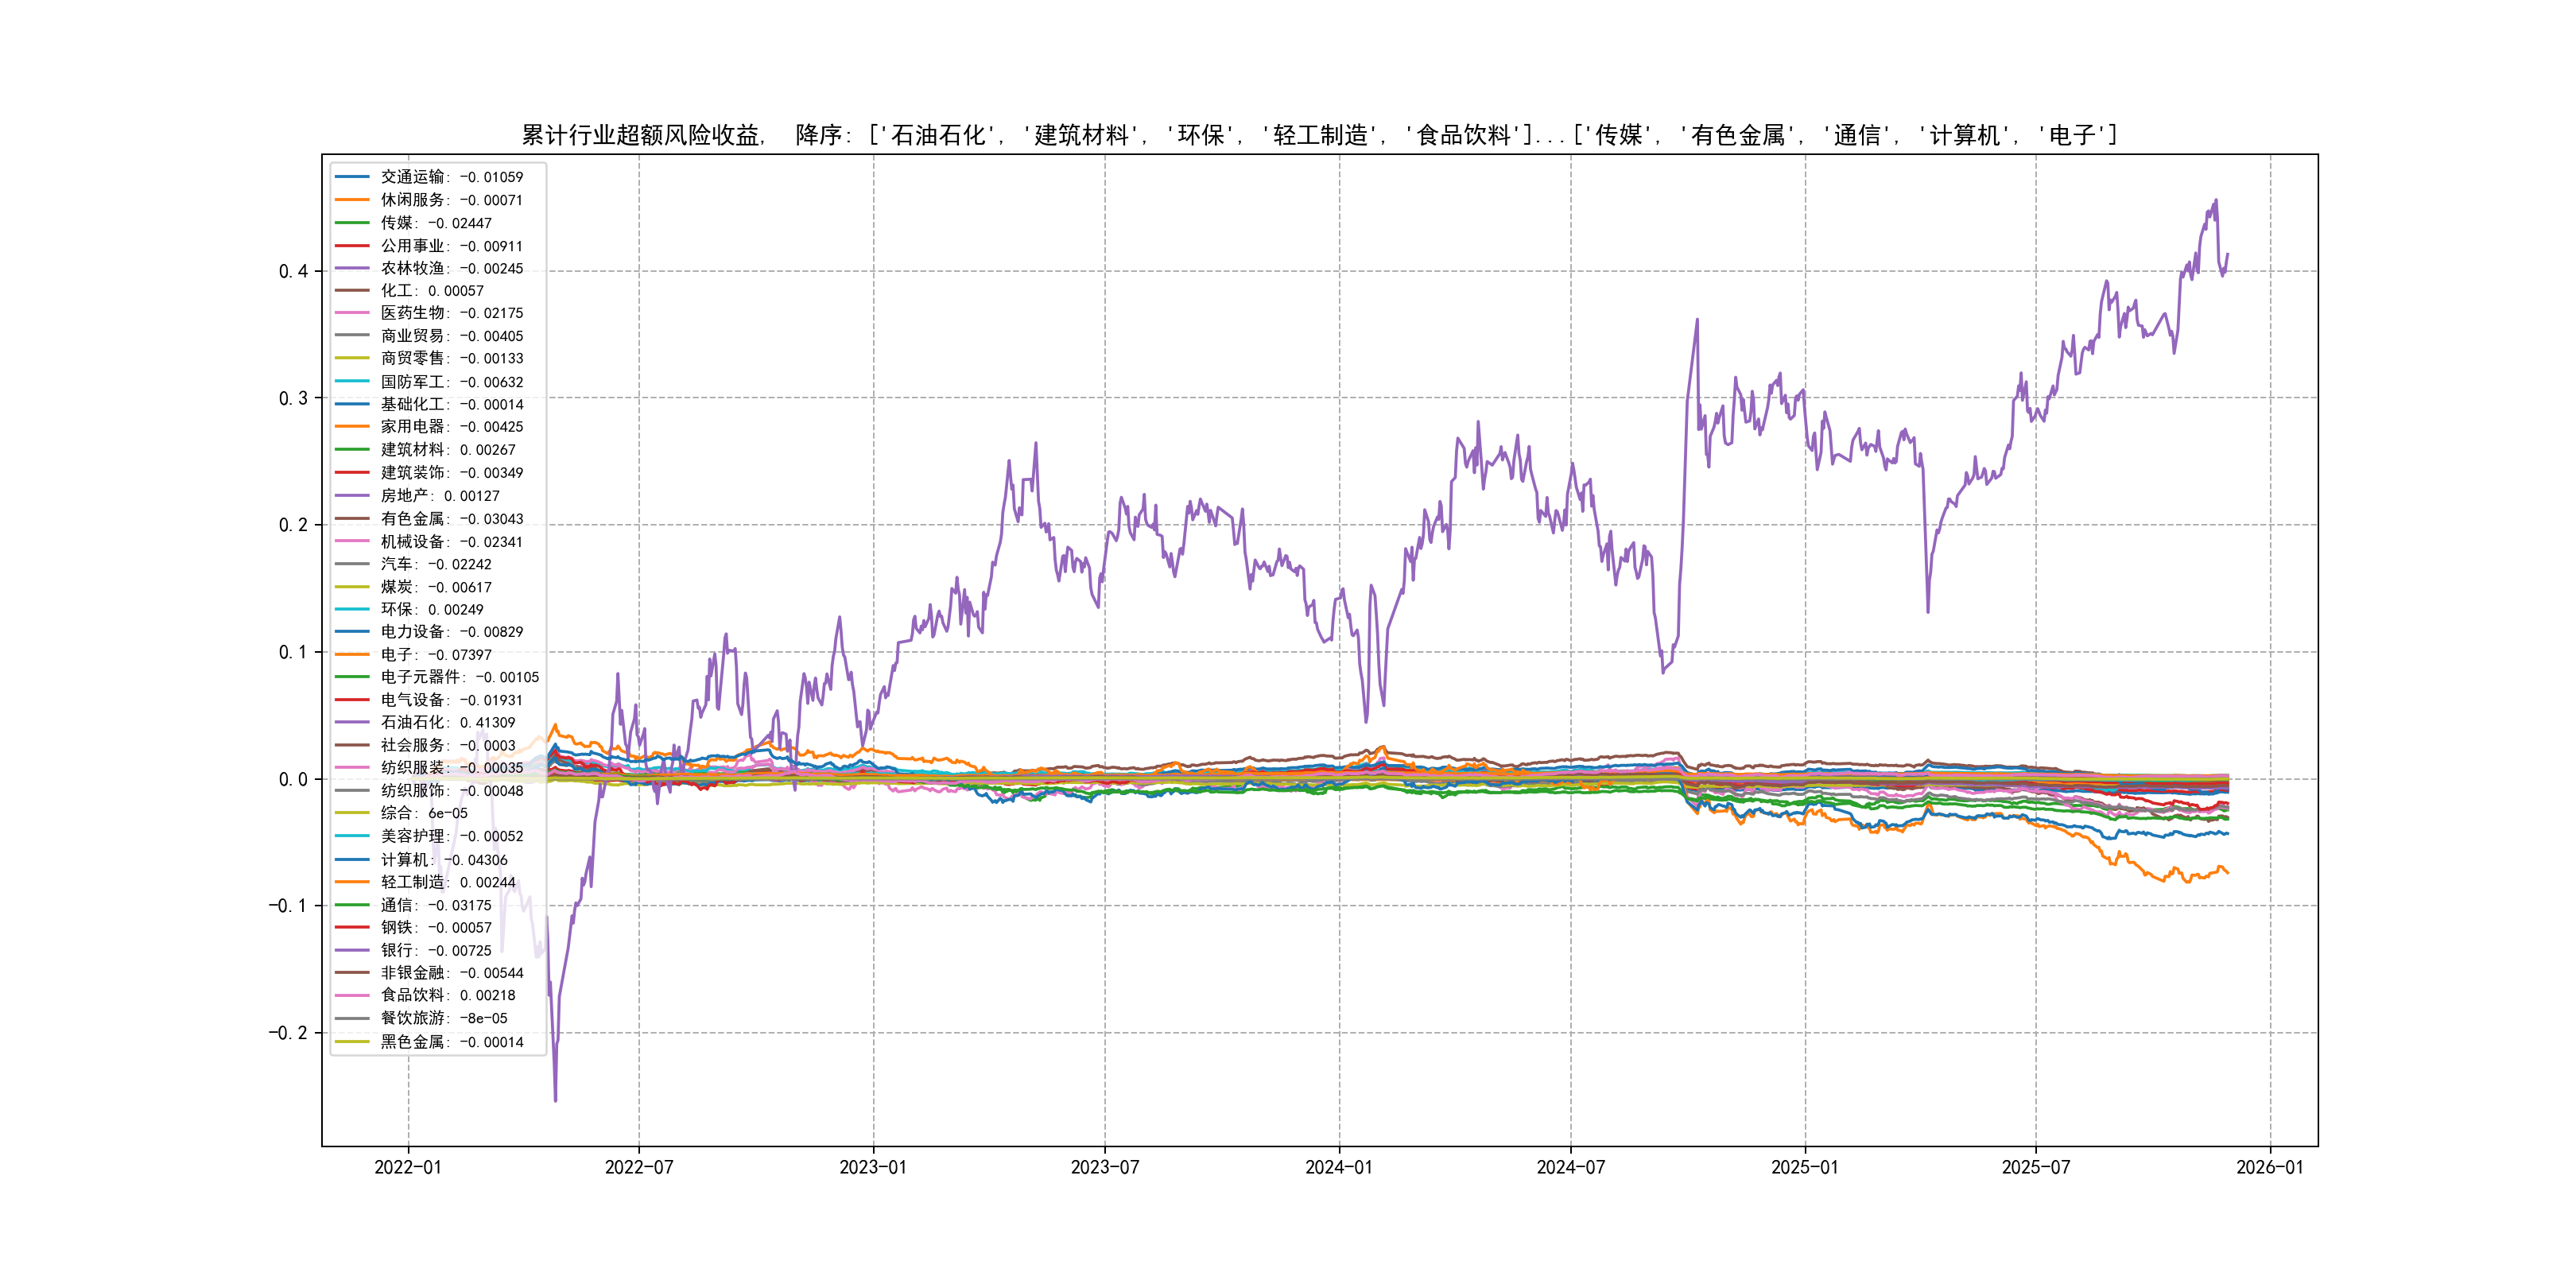Viewport: 2576px width, 1288px height.
Task: Click the 2026-01 x-axis tick label
Action: (x=2269, y=1167)
